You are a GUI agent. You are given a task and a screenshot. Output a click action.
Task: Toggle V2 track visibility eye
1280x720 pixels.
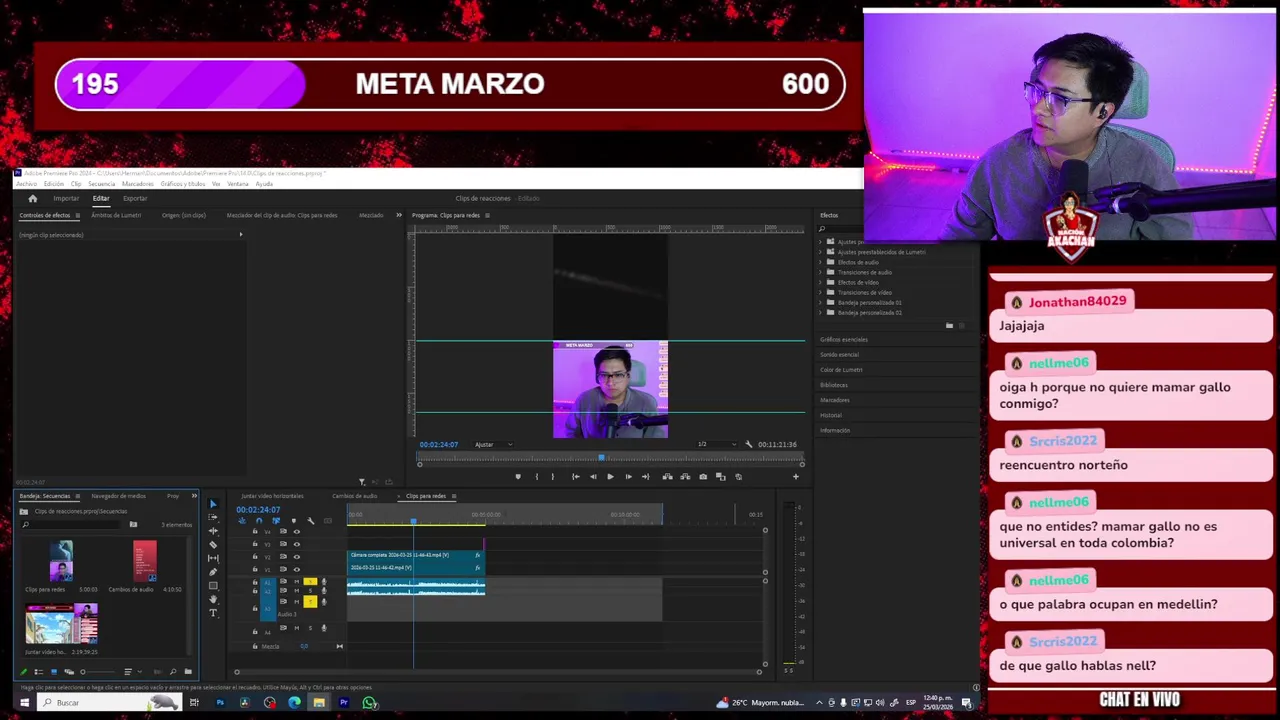[x=297, y=557]
